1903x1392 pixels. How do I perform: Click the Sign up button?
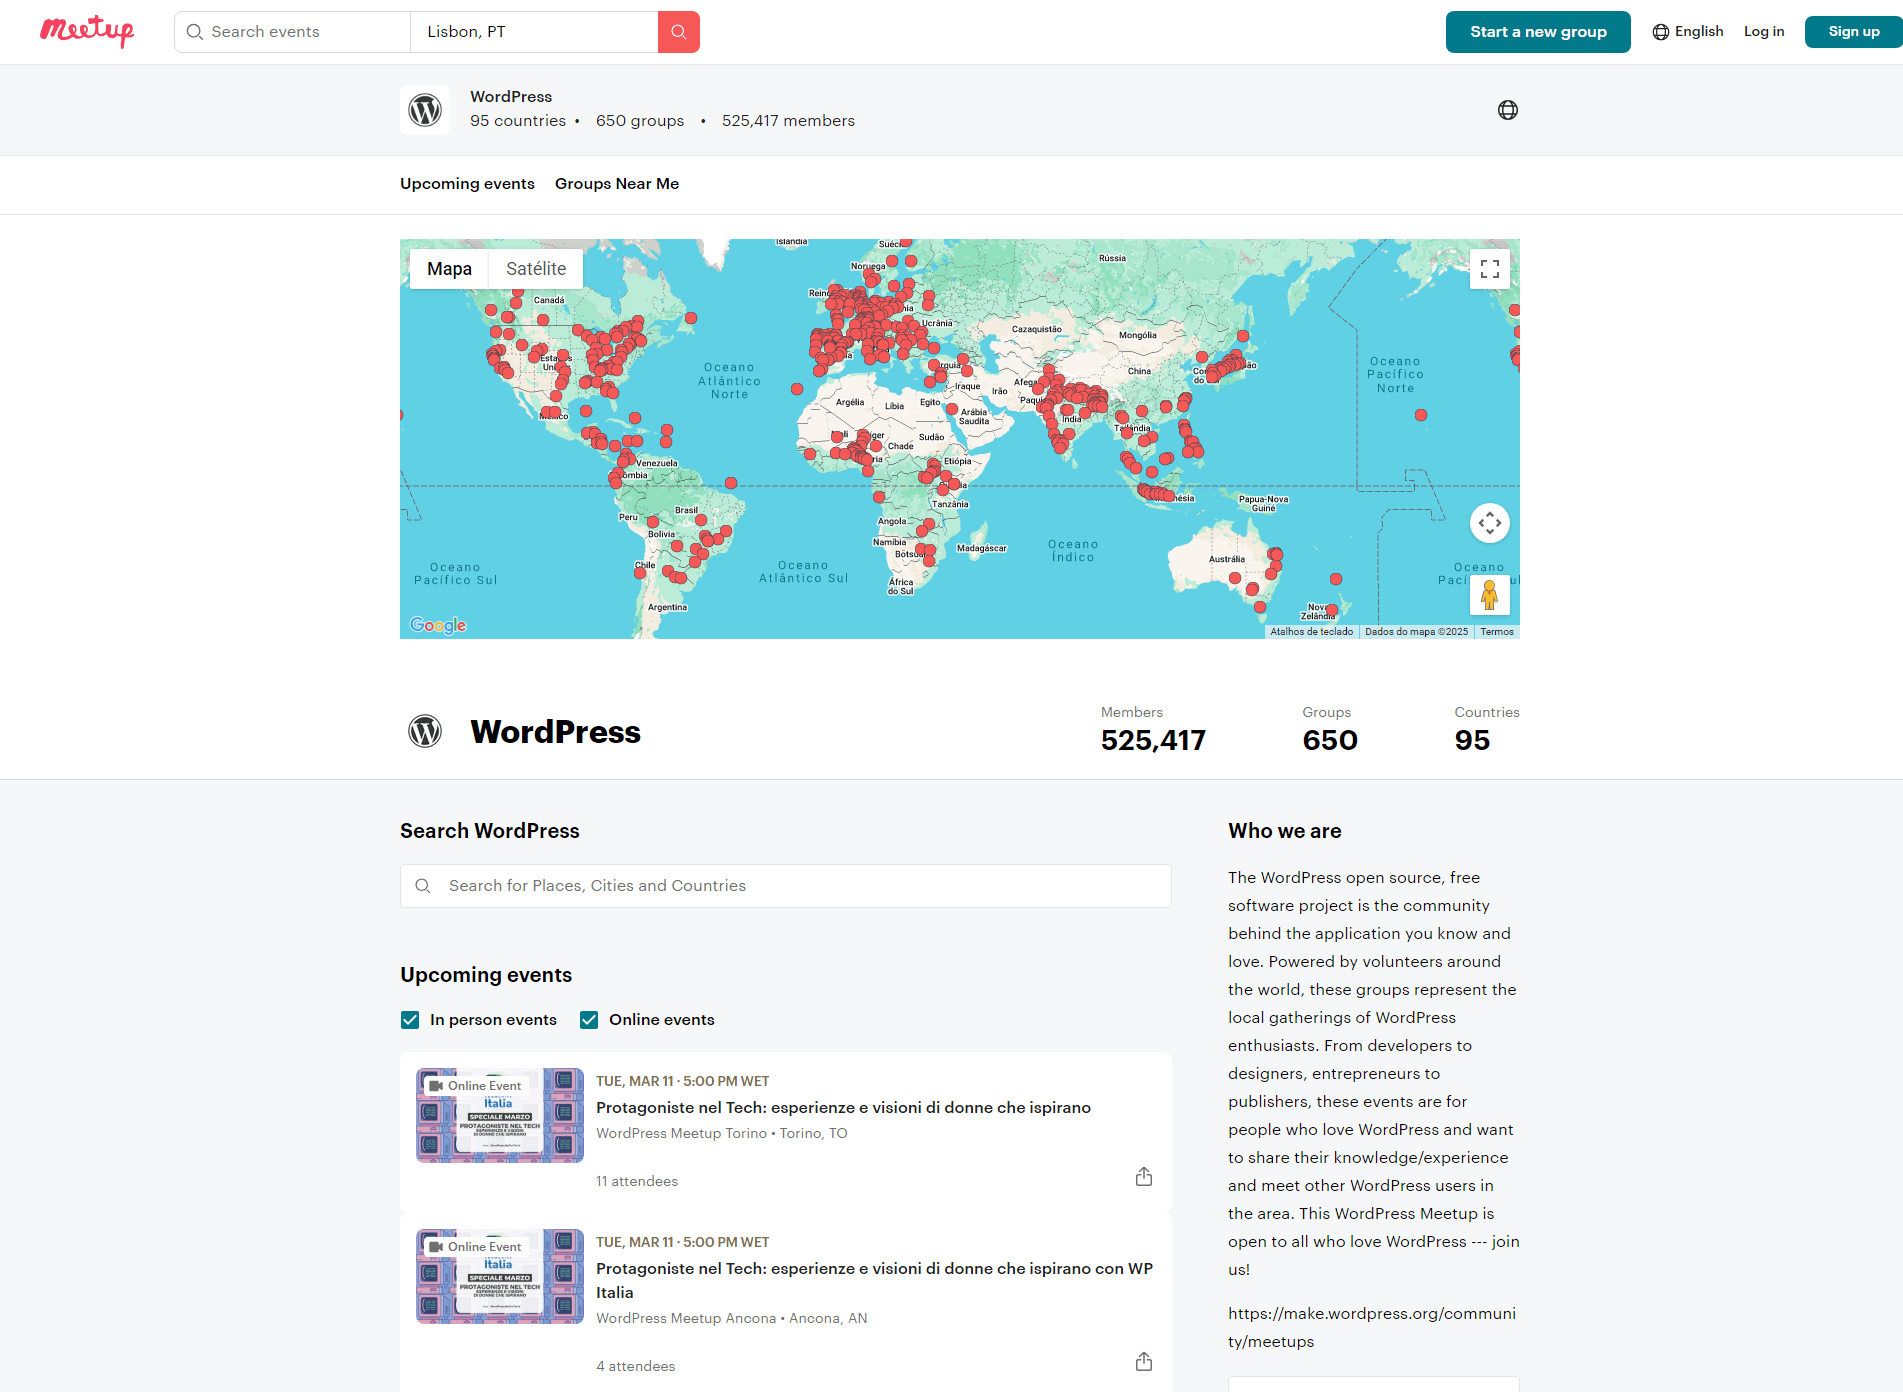(x=1852, y=31)
